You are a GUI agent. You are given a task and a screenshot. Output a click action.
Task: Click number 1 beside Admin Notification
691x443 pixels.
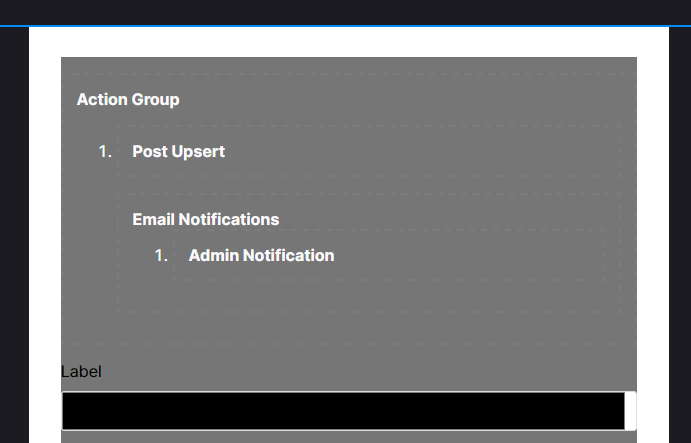click(x=161, y=256)
